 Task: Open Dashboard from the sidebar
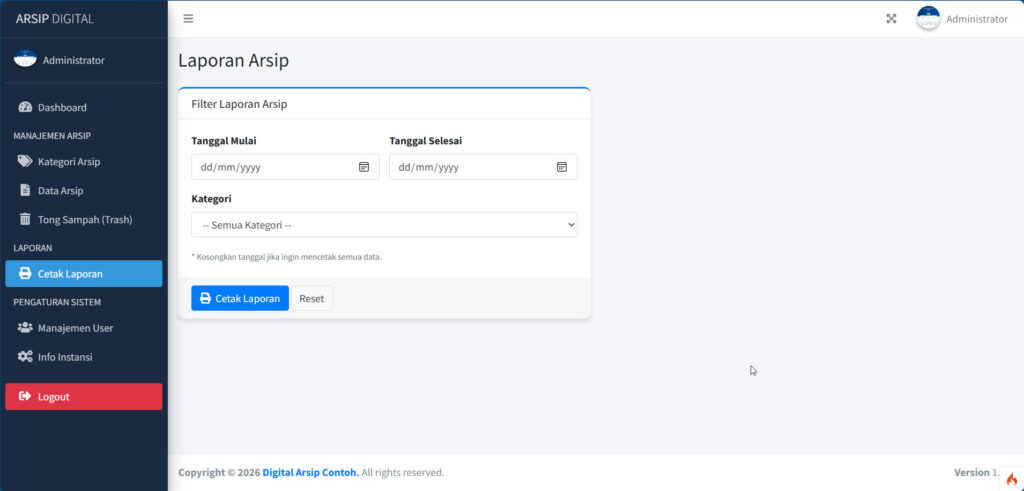tap(62, 107)
